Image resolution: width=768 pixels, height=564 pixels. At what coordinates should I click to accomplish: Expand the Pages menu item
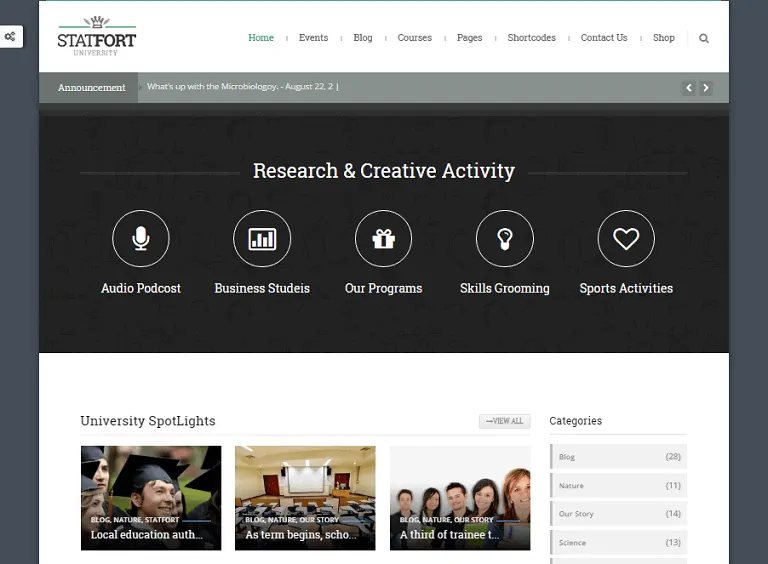click(469, 38)
